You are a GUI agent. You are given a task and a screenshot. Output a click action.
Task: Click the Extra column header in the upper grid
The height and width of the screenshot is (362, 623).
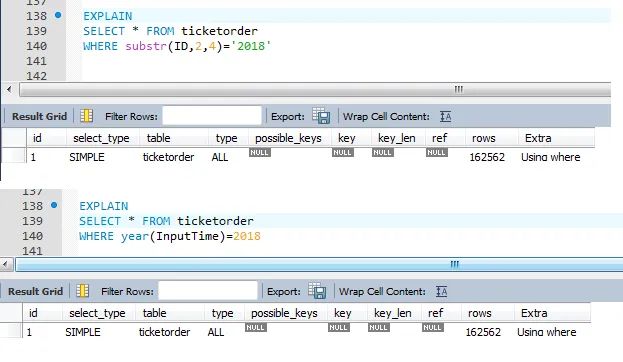(538, 138)
